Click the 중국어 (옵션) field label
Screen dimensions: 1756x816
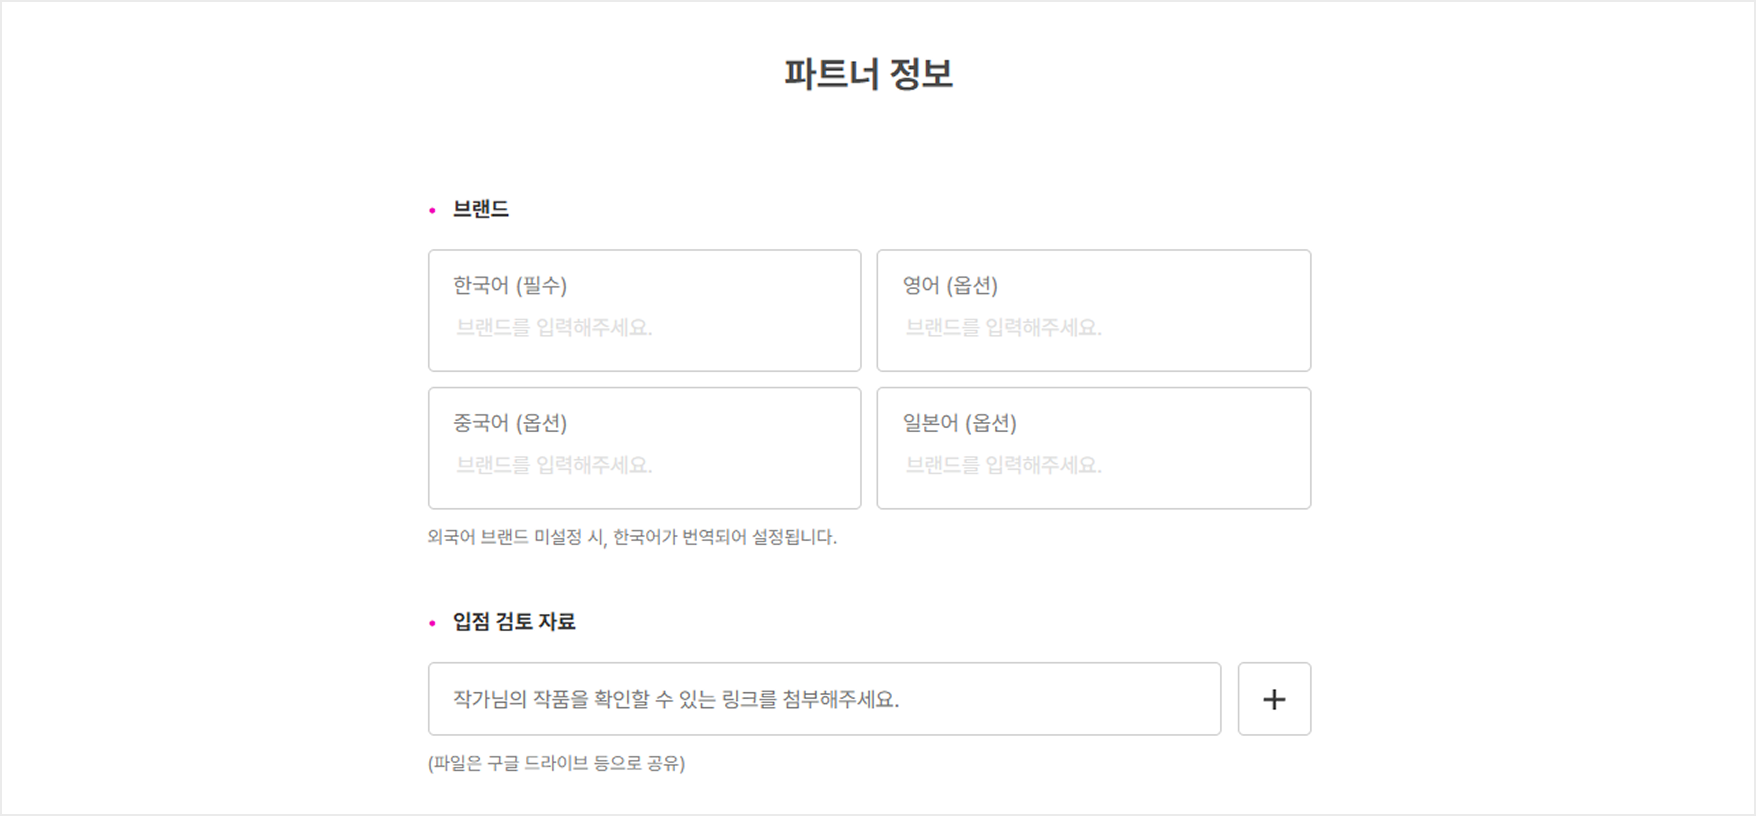(510, 423)
